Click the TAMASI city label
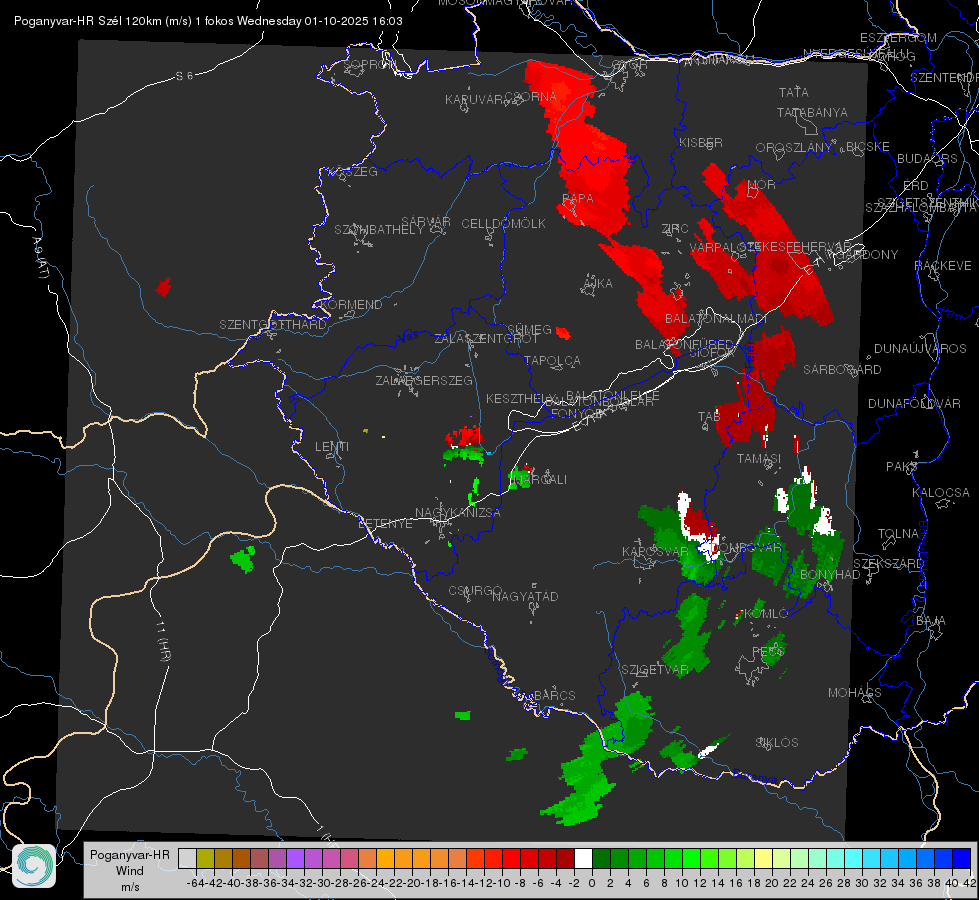The height and width of the screenshot is (900, 979). pos(759,459)
